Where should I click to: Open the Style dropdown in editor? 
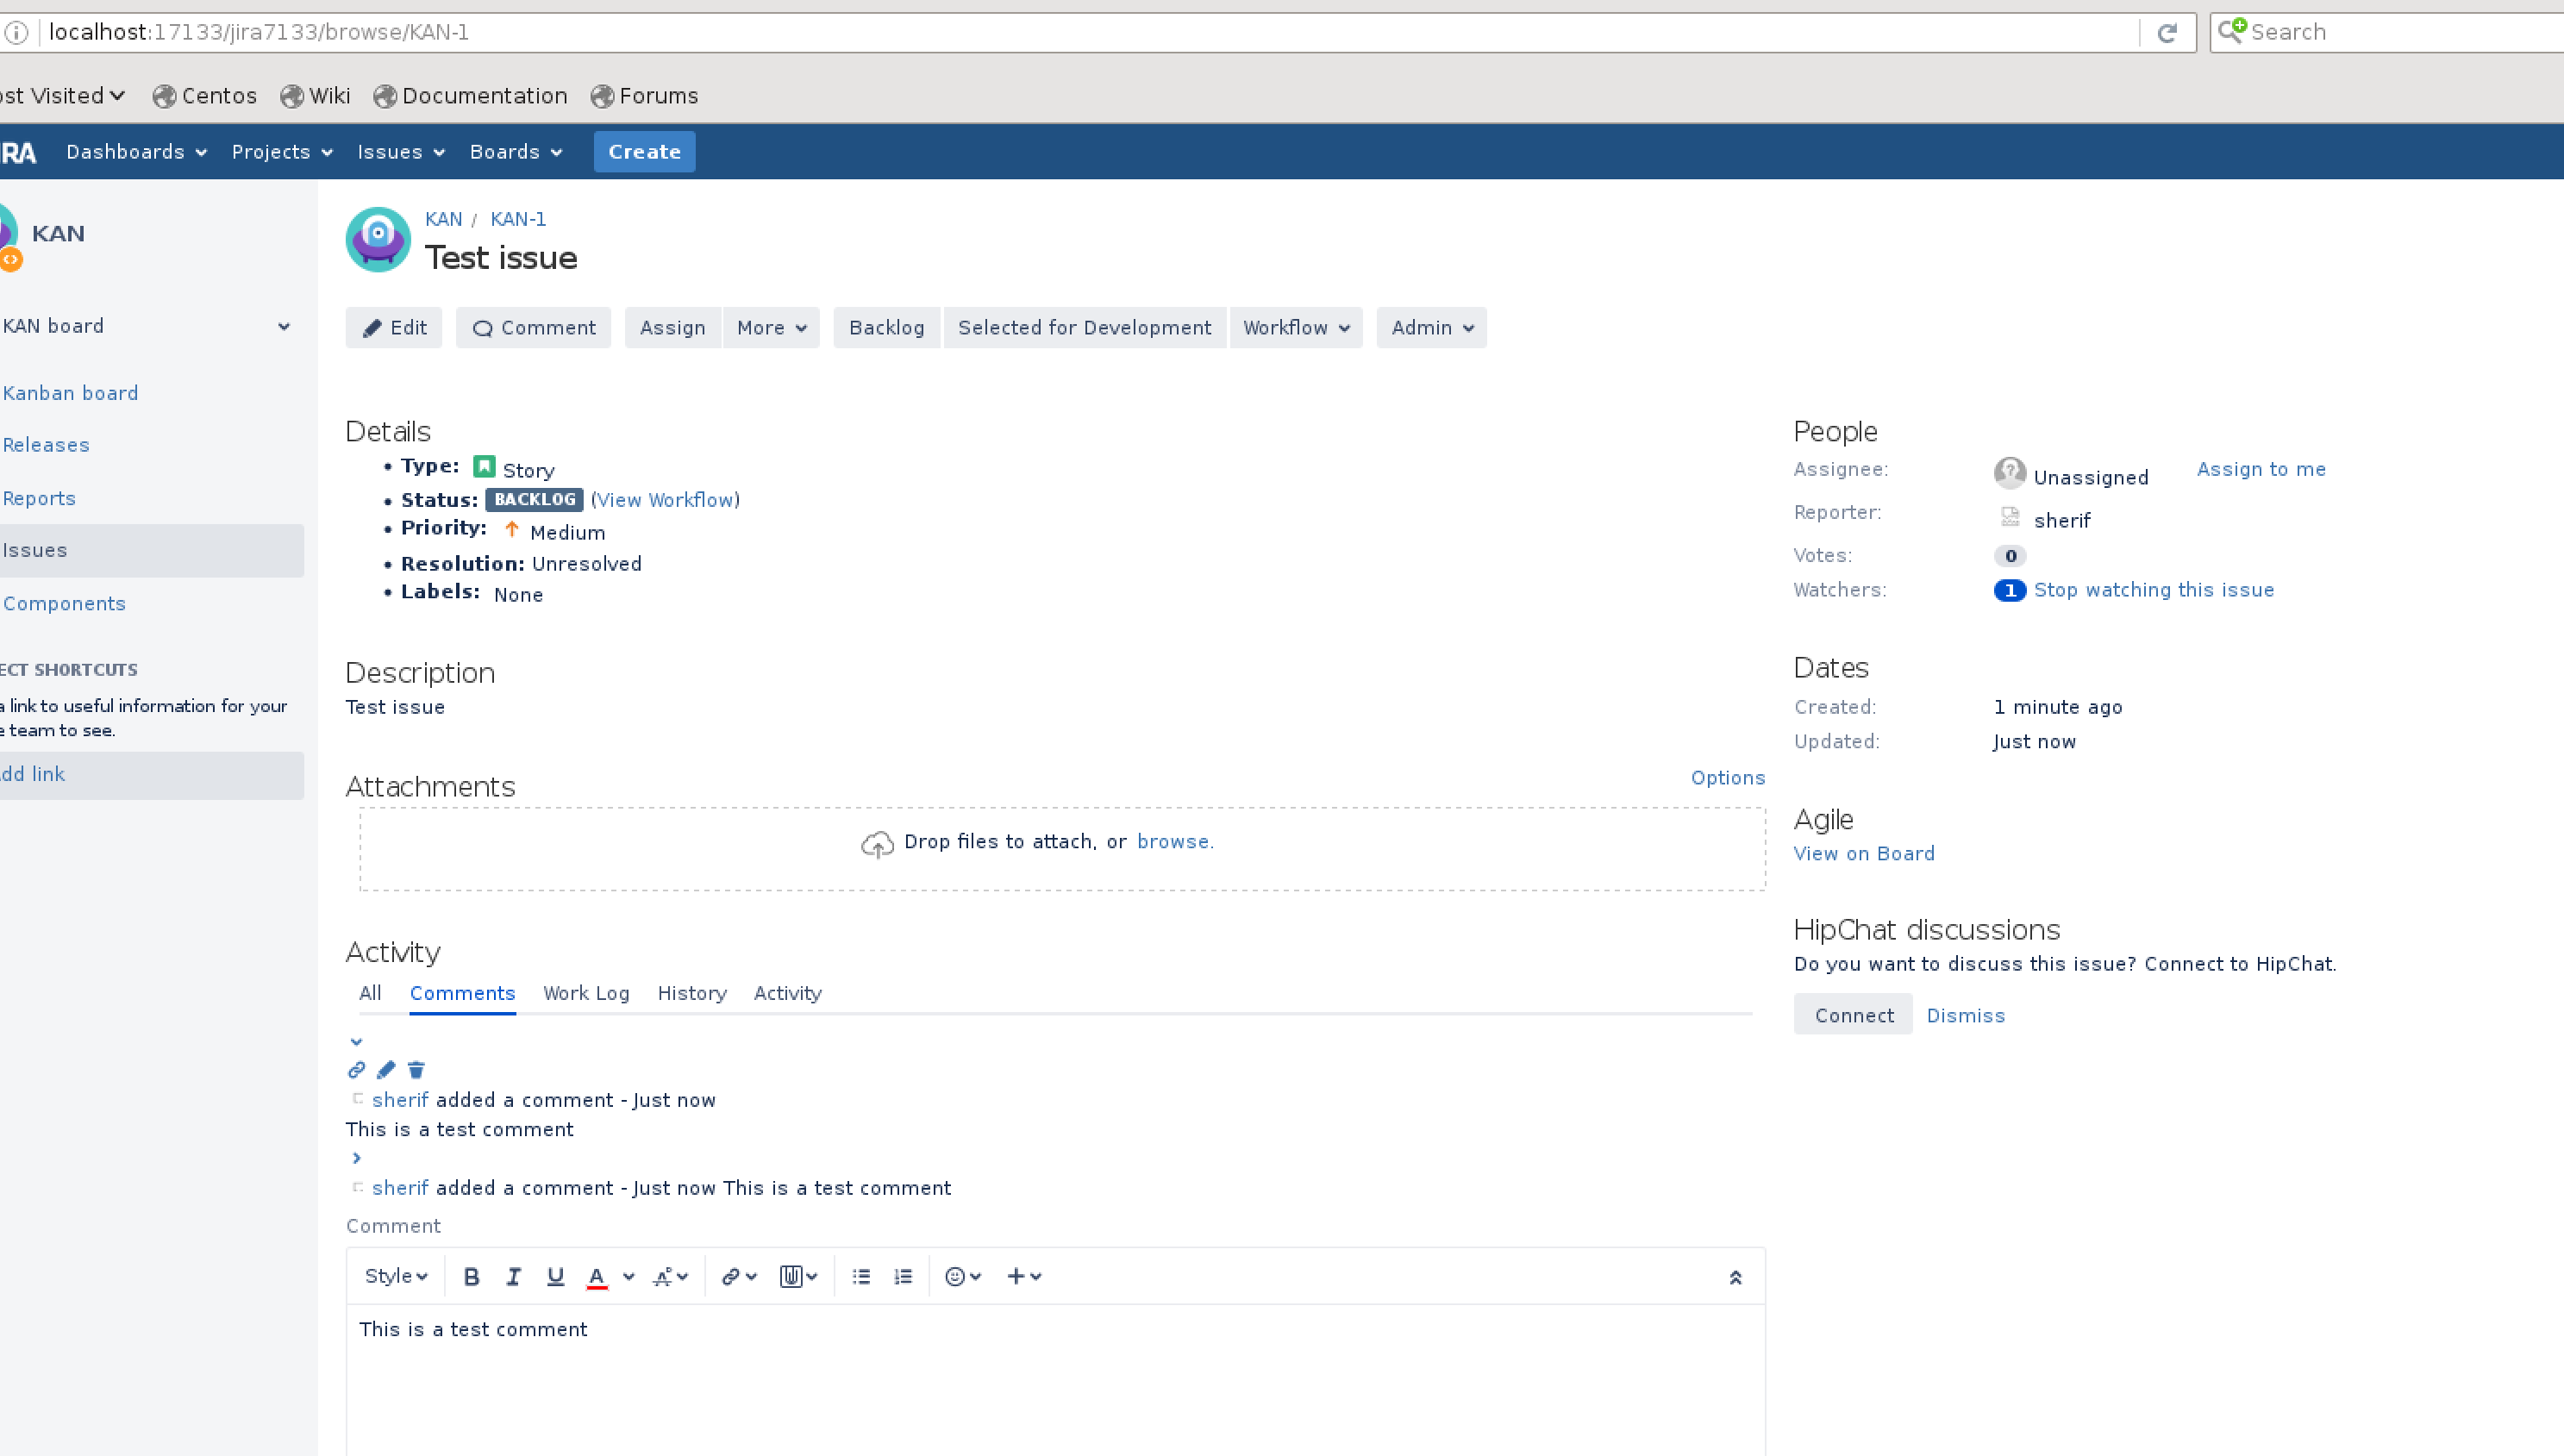point(395,1276)
